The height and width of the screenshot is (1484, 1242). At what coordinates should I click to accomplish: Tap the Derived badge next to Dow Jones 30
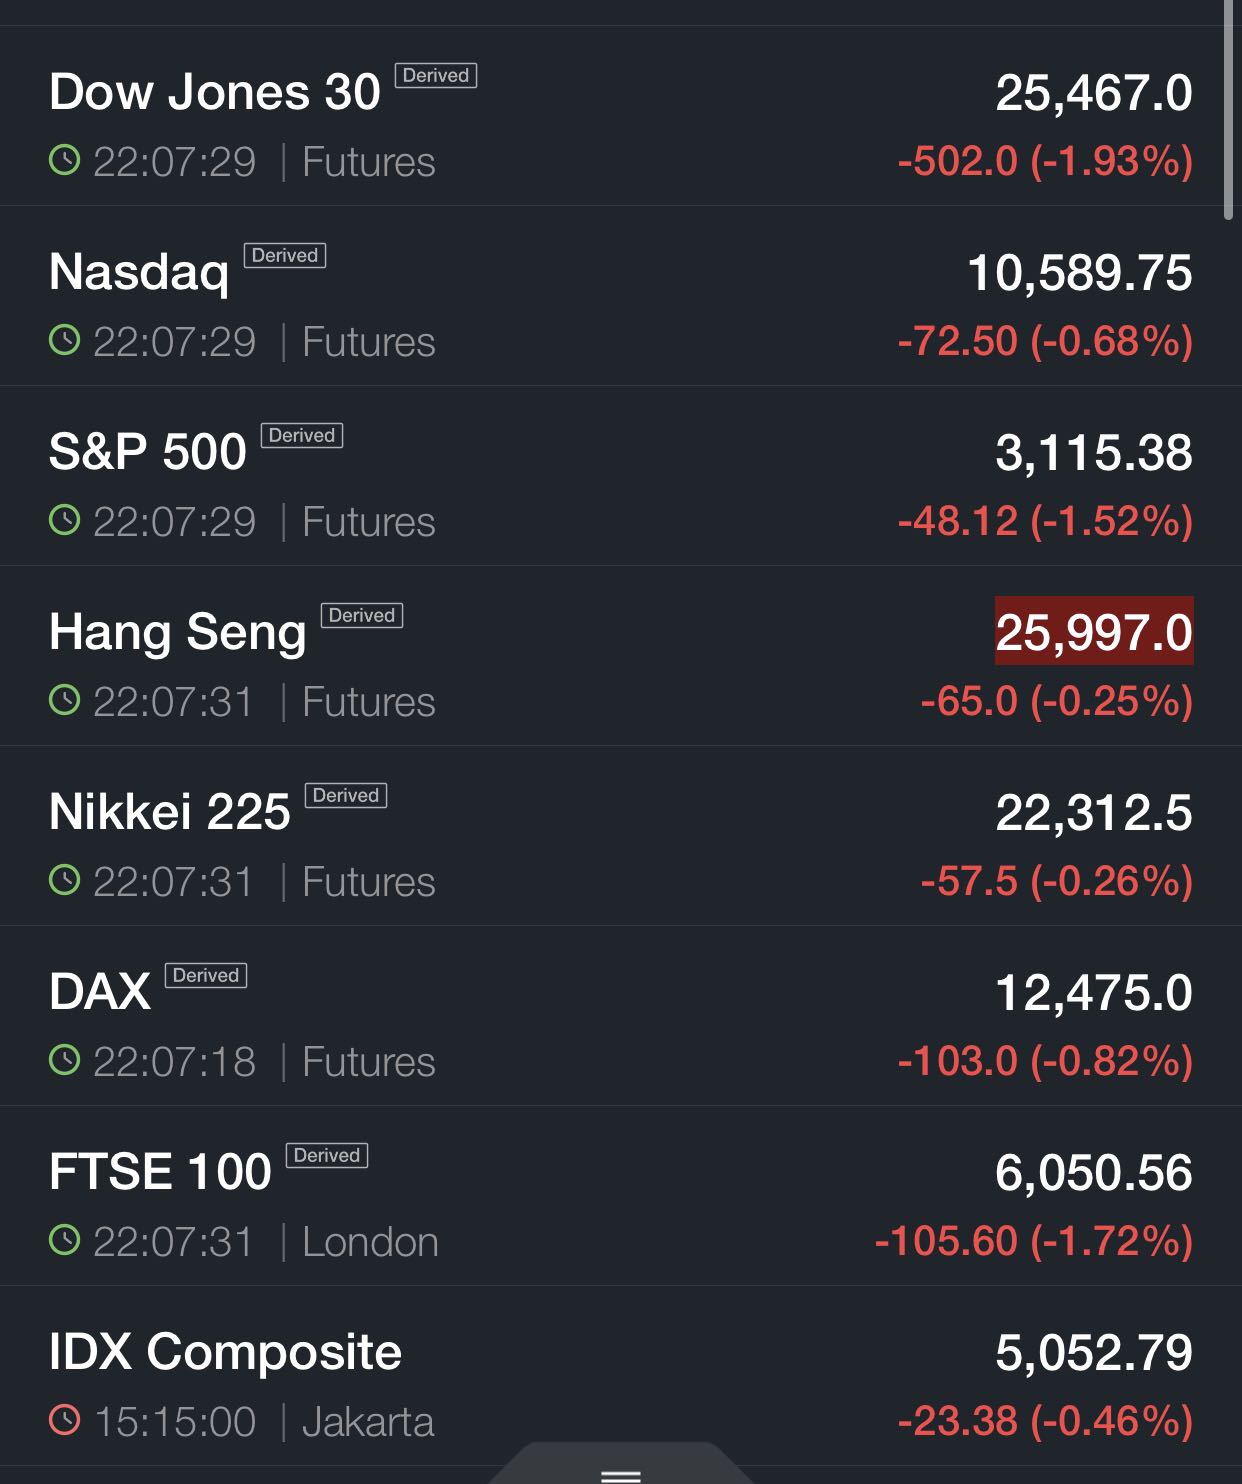436,76
